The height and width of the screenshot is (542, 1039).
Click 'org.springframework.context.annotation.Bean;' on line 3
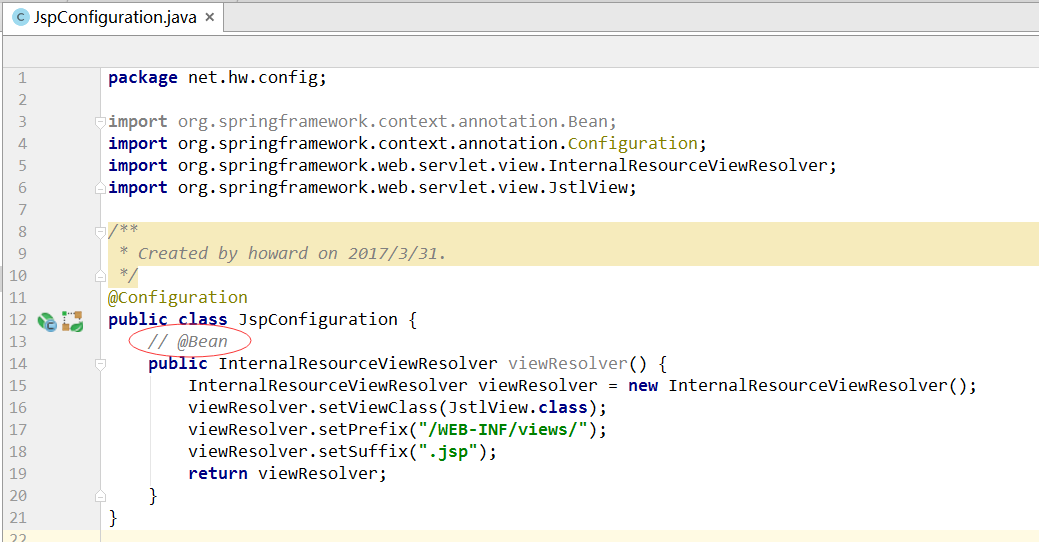tap(397, 122)
